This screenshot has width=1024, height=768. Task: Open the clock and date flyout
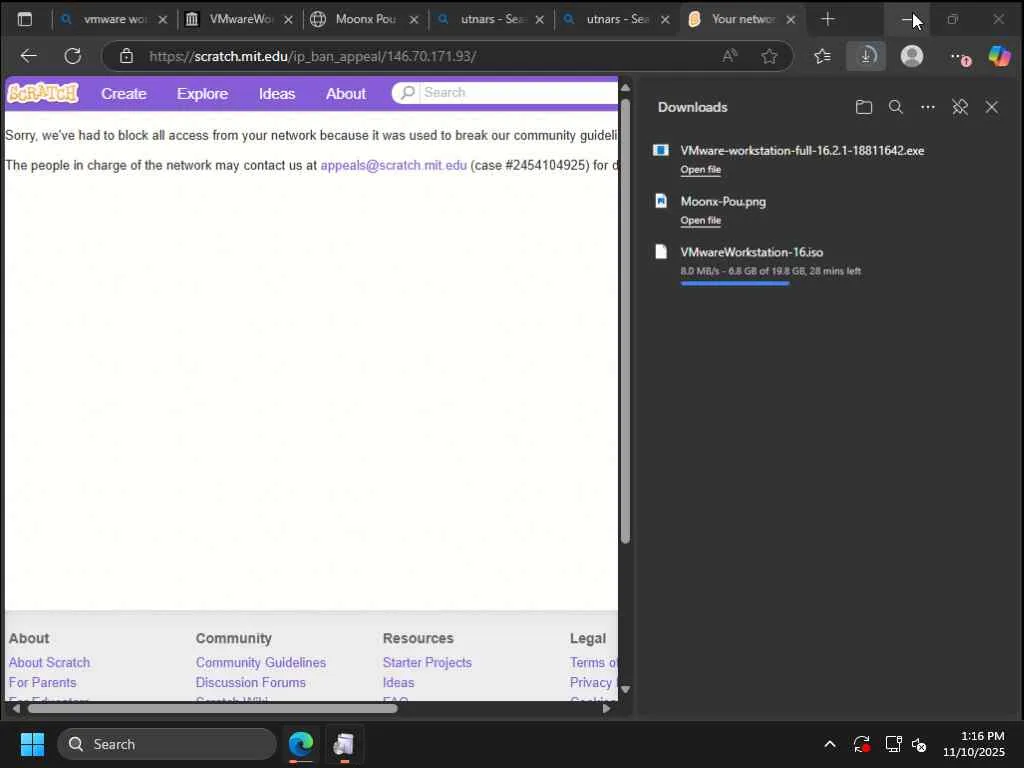click(x=974, y=744)
